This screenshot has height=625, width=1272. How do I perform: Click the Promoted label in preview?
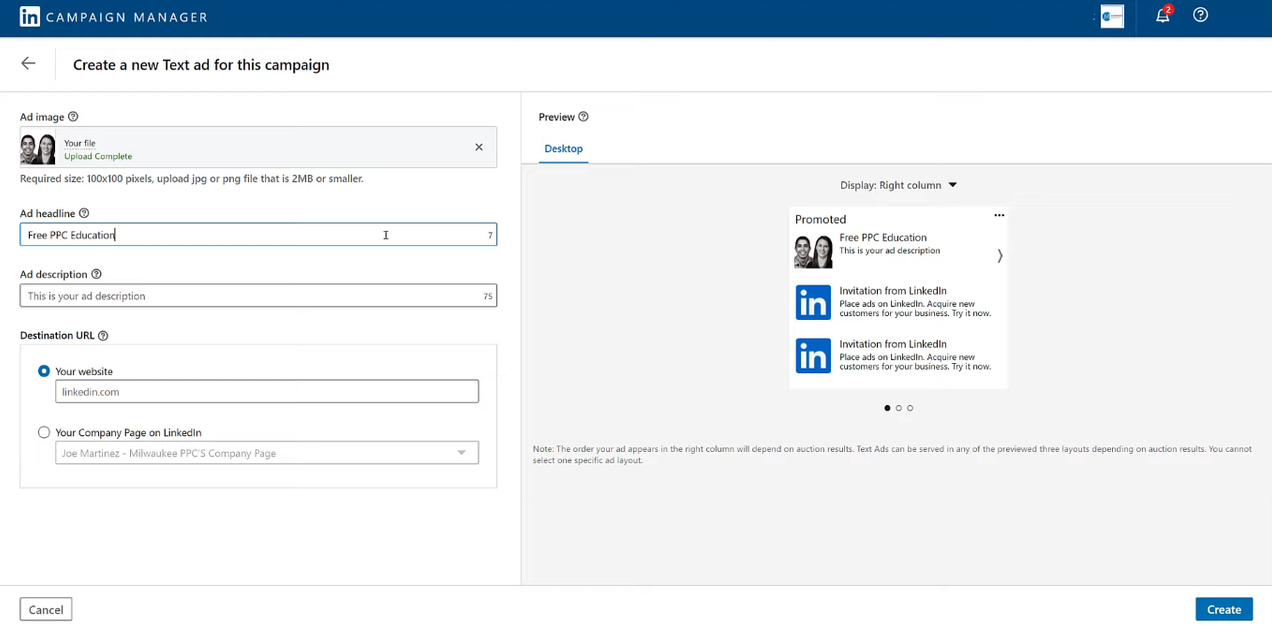click(x=820, y=219)
